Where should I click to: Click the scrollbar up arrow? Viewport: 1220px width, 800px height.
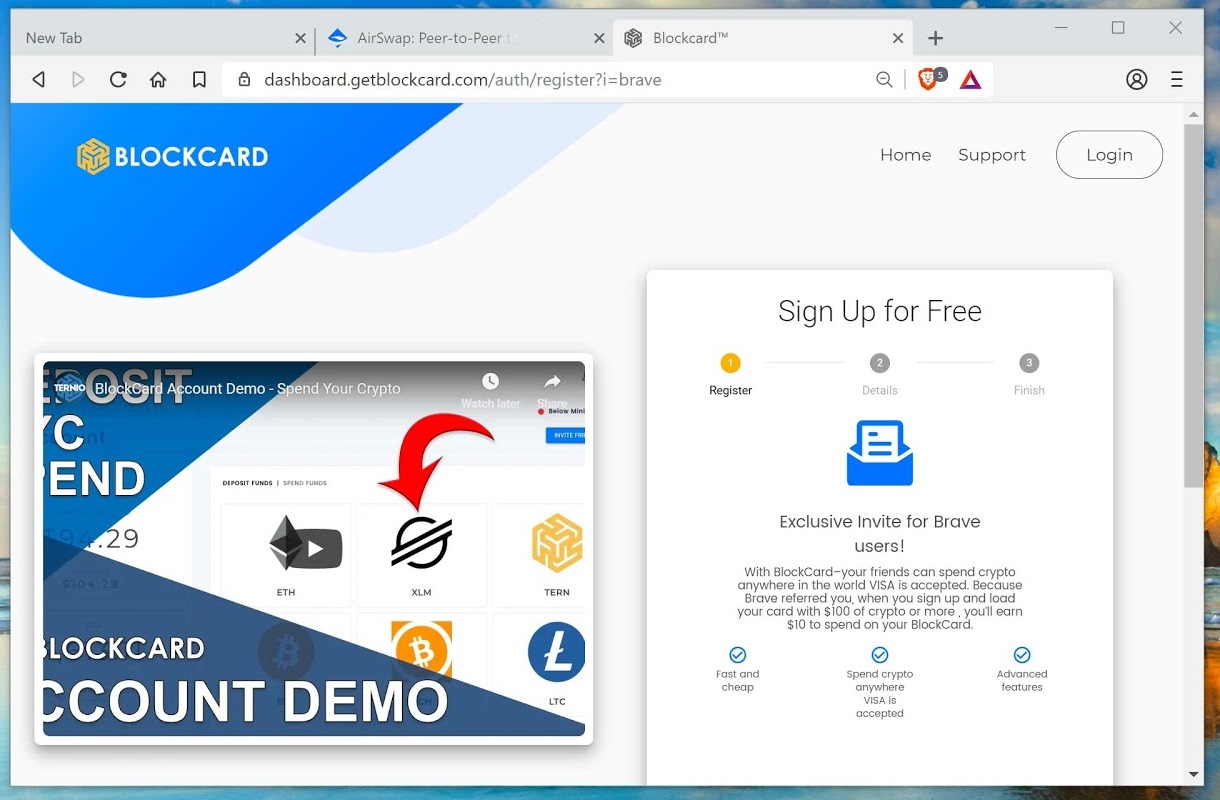tap(1193, 115)
